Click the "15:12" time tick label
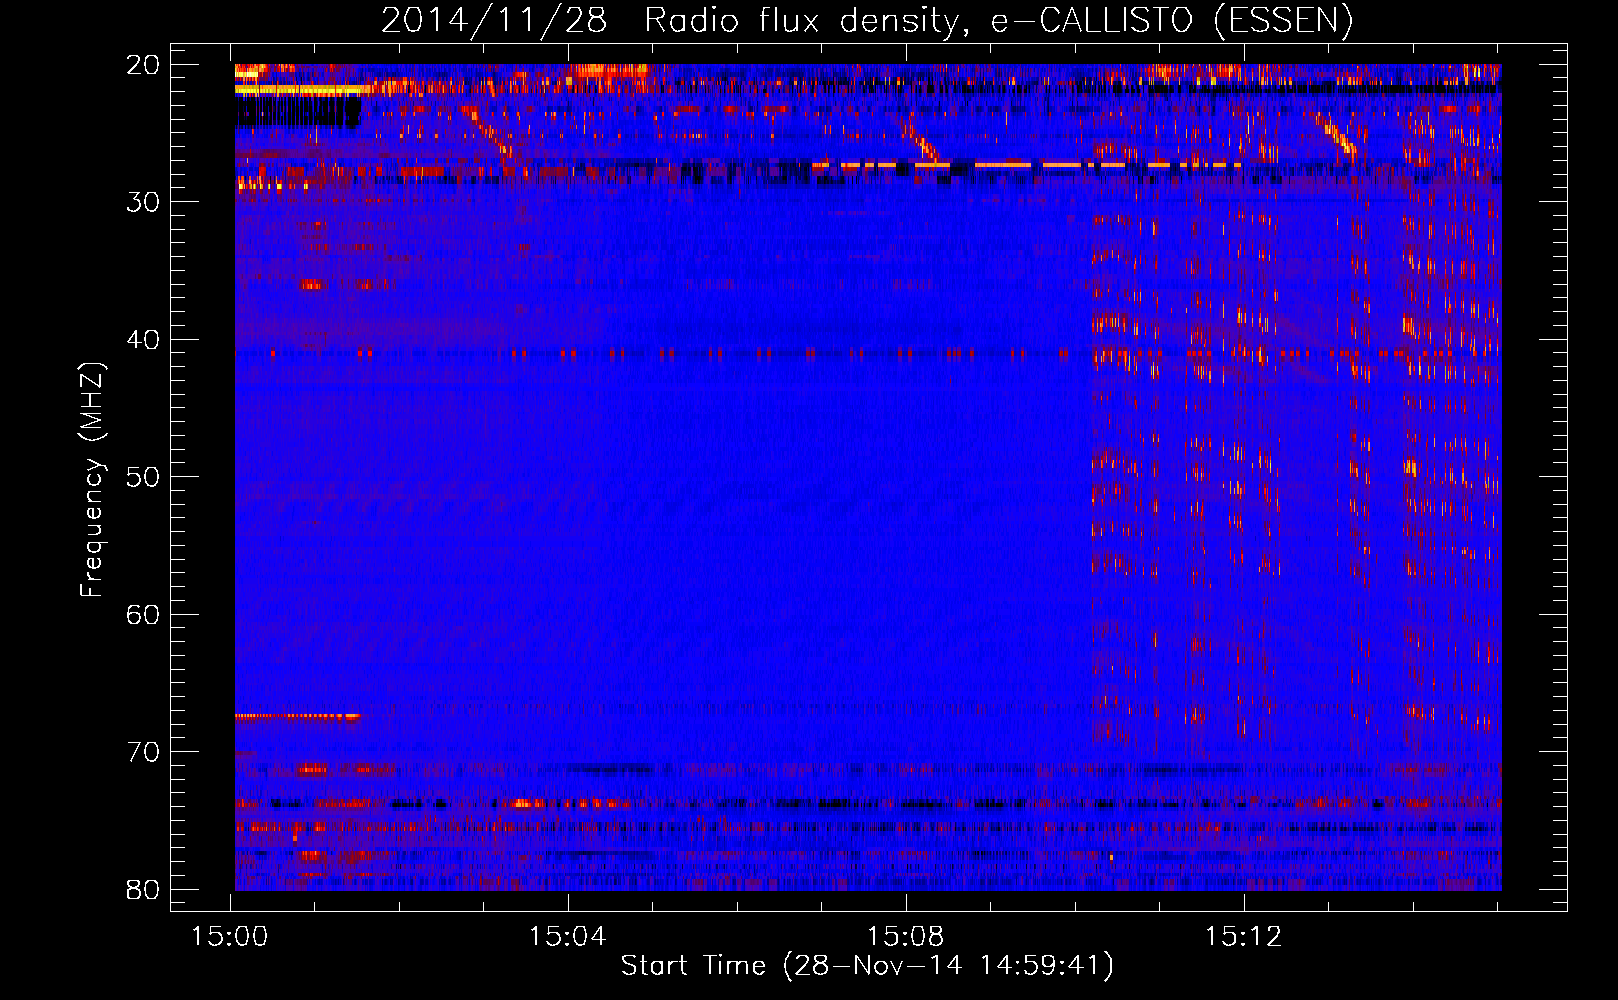Viewport: 1618px width, 1000px height. pyautogui.click(x=1243, y=937)
